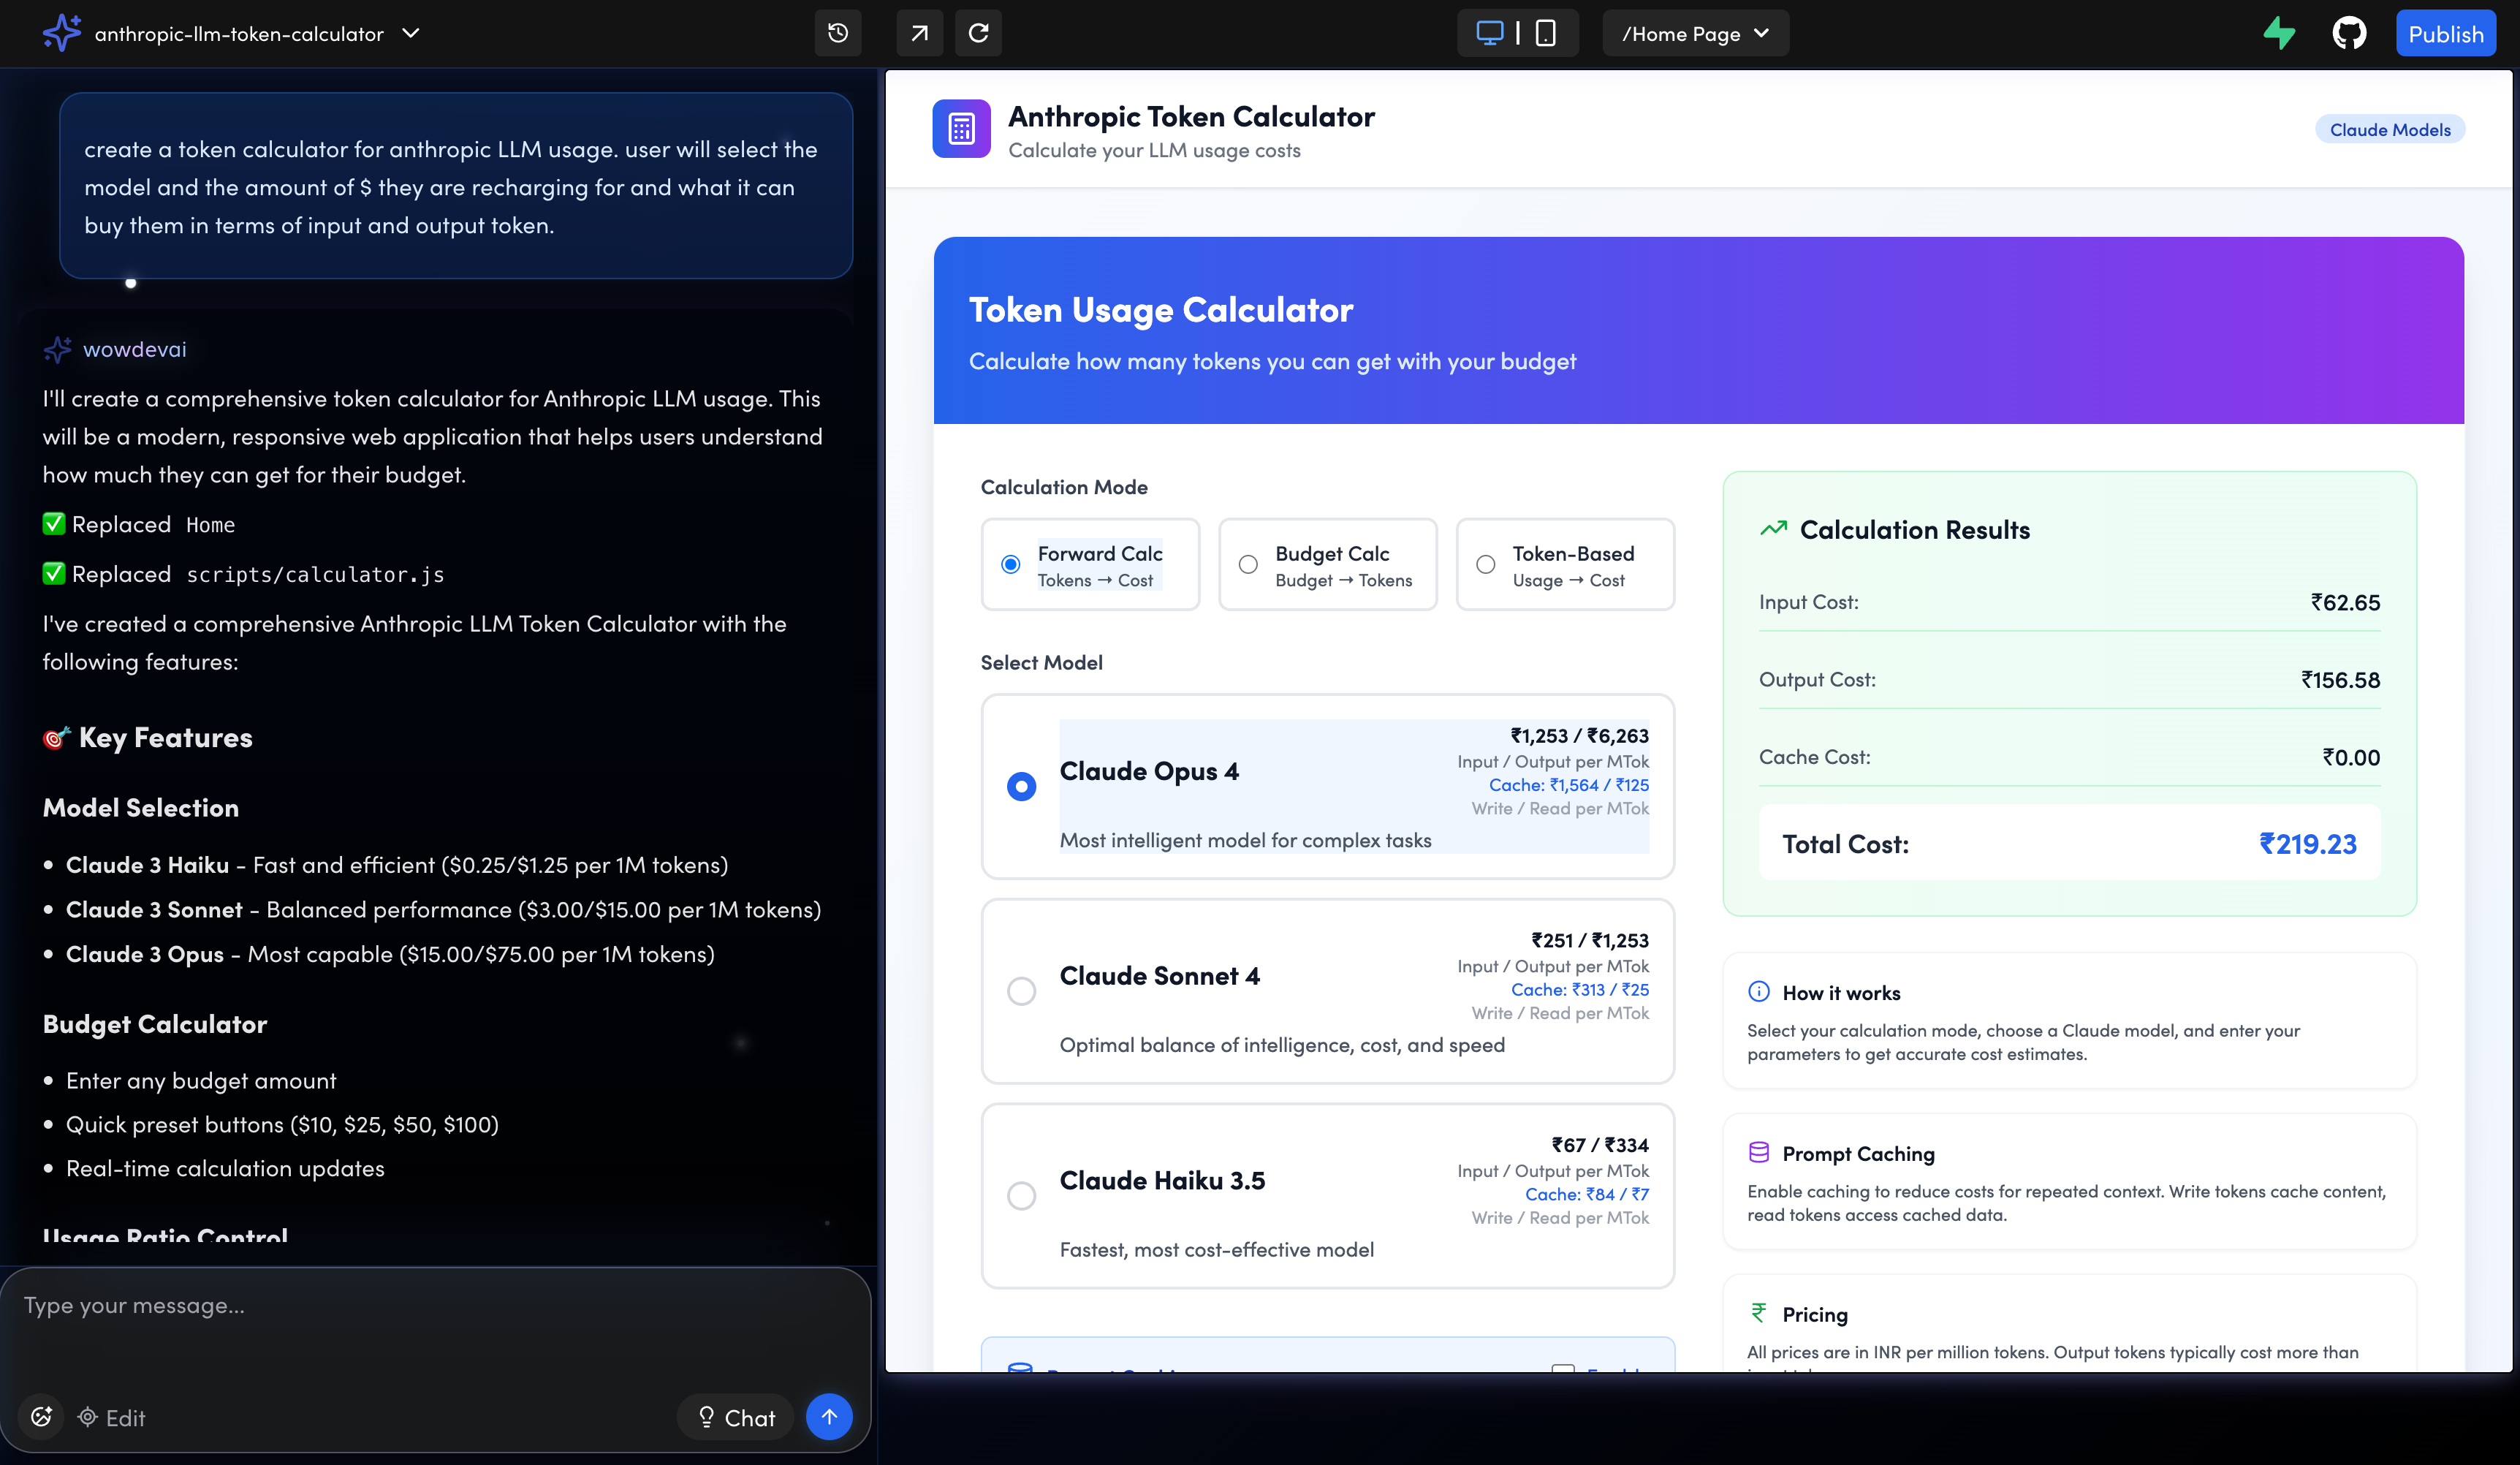This screenshot has width=2520, height=1465.
Task: Click the Input Cost ₹62.65 value
Action: pyautogui.click(x=2345, y=602)
